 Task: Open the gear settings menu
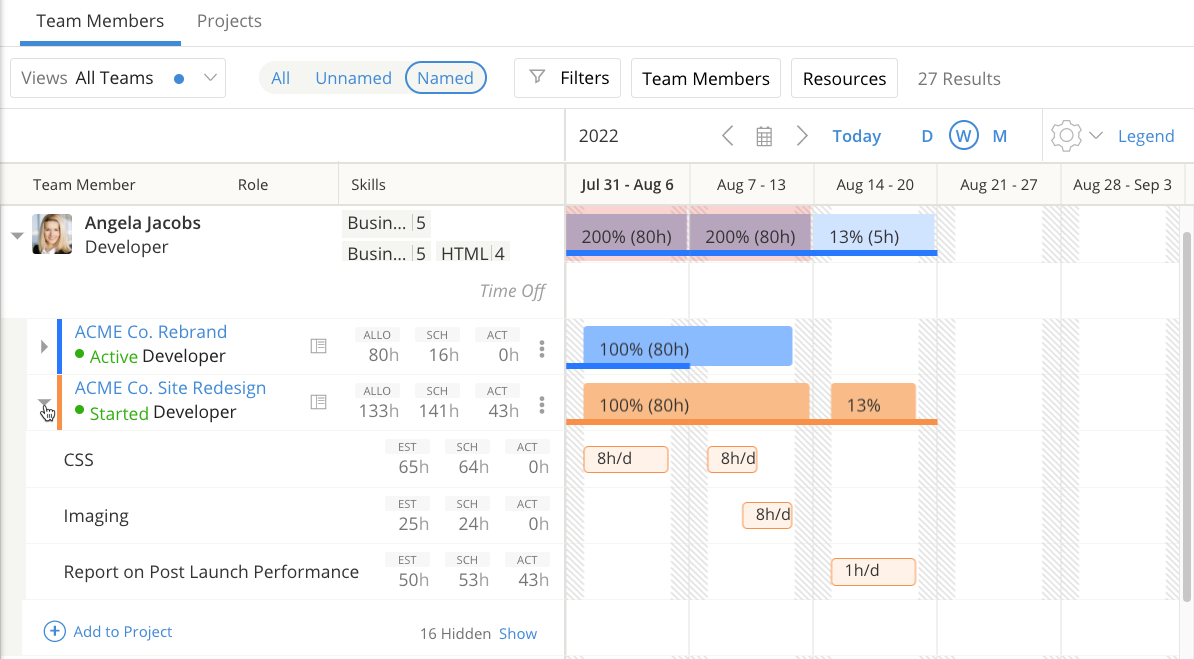click(1067, 136)
